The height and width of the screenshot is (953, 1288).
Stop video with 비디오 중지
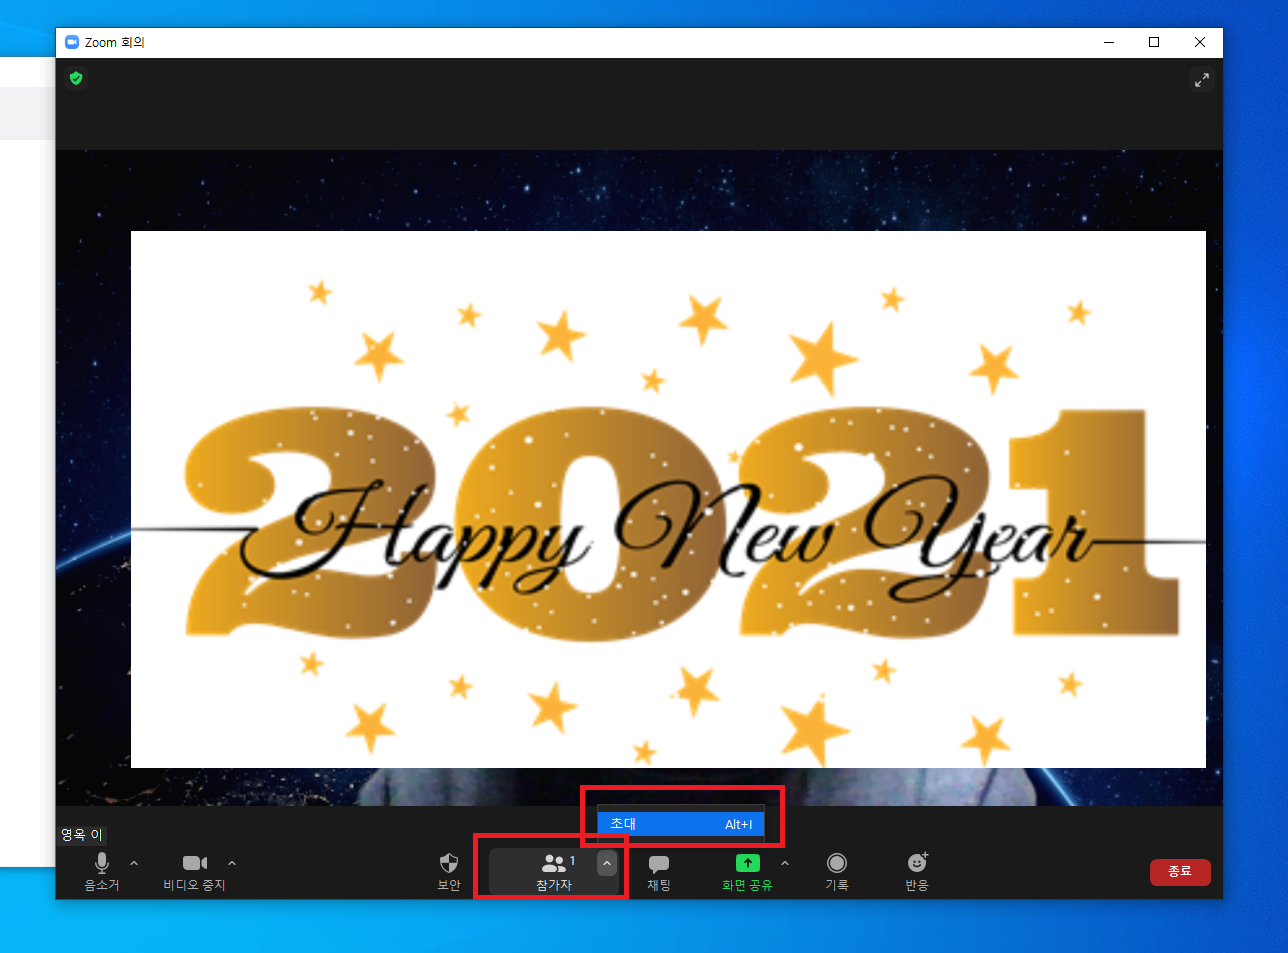[x=195, y=871]
